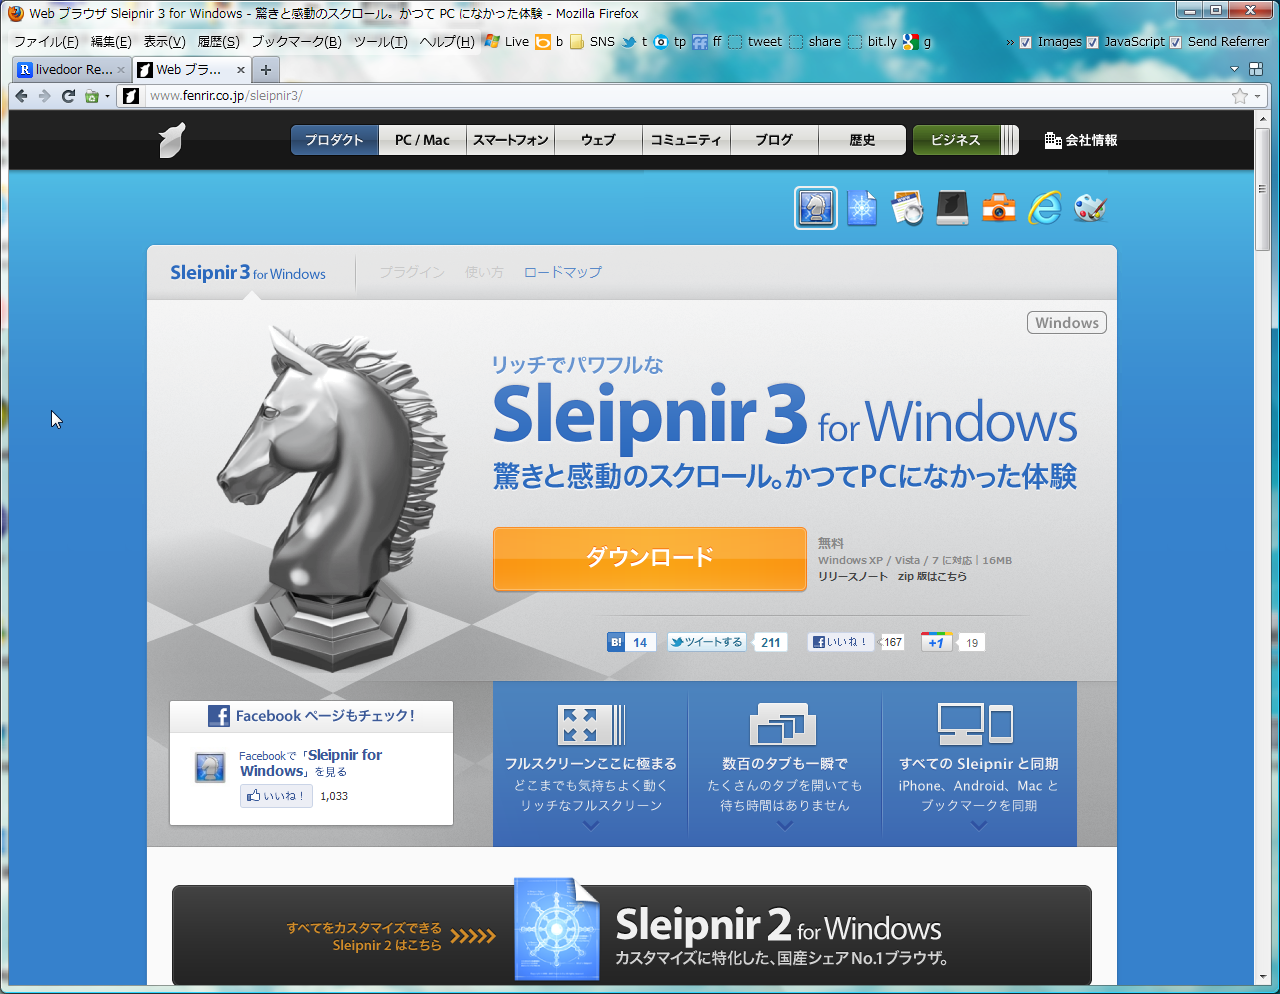
Task: Open the Internet Explorer style product icon
Action: 1044,208
